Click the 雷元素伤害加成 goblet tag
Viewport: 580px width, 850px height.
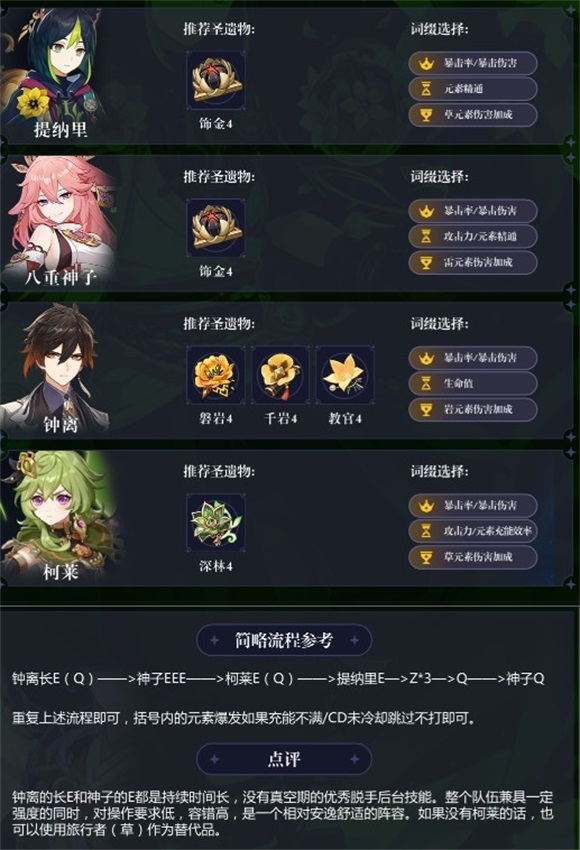(473, 262)
